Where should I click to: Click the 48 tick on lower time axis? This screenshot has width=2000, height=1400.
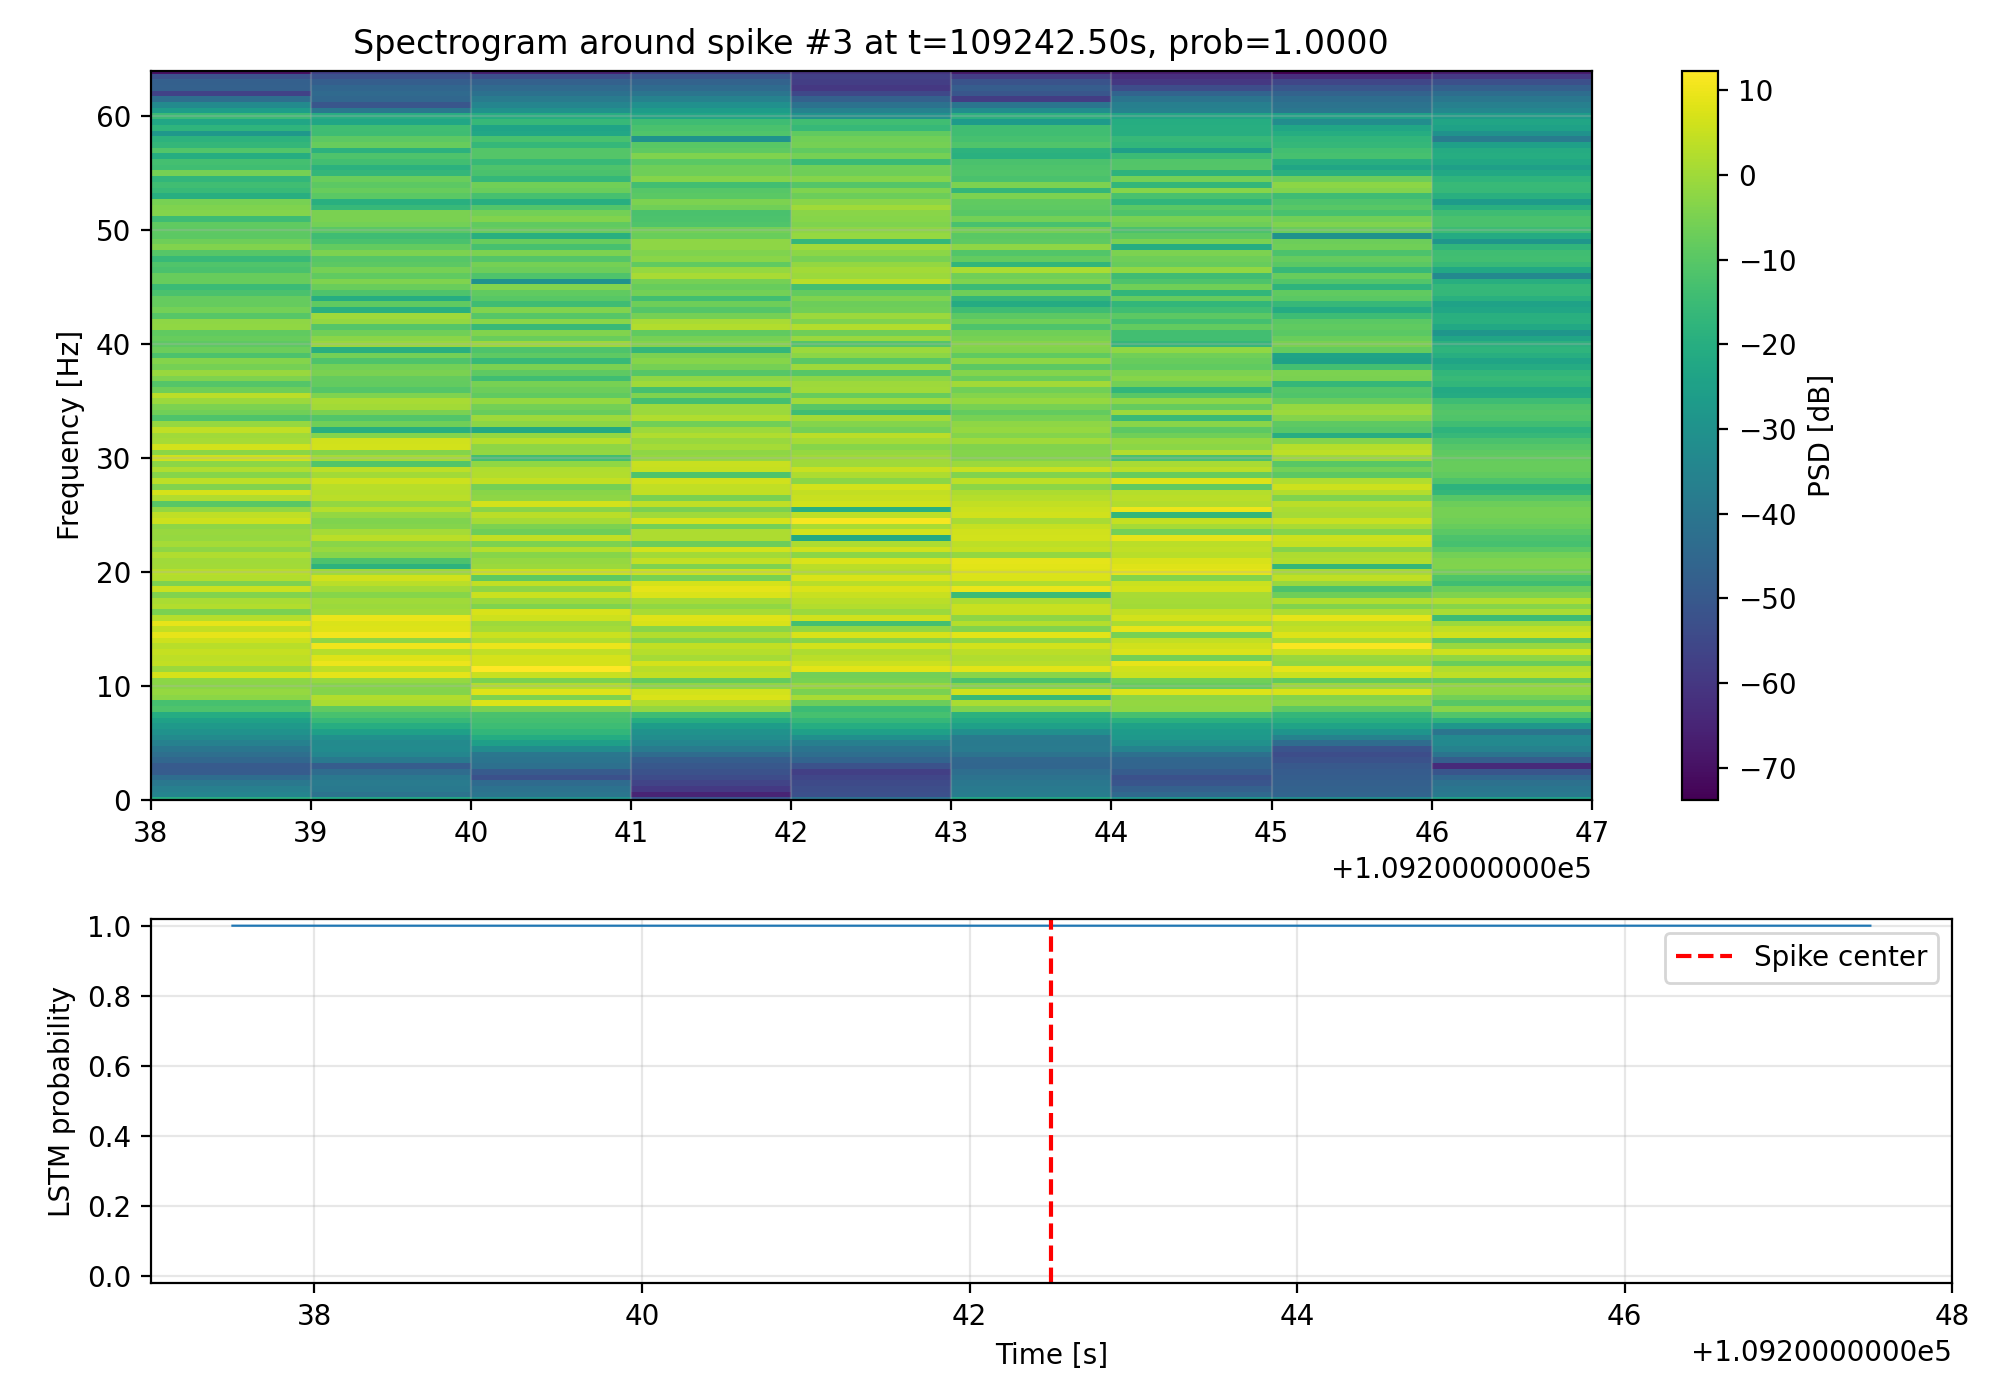tap(1951, 1314)
